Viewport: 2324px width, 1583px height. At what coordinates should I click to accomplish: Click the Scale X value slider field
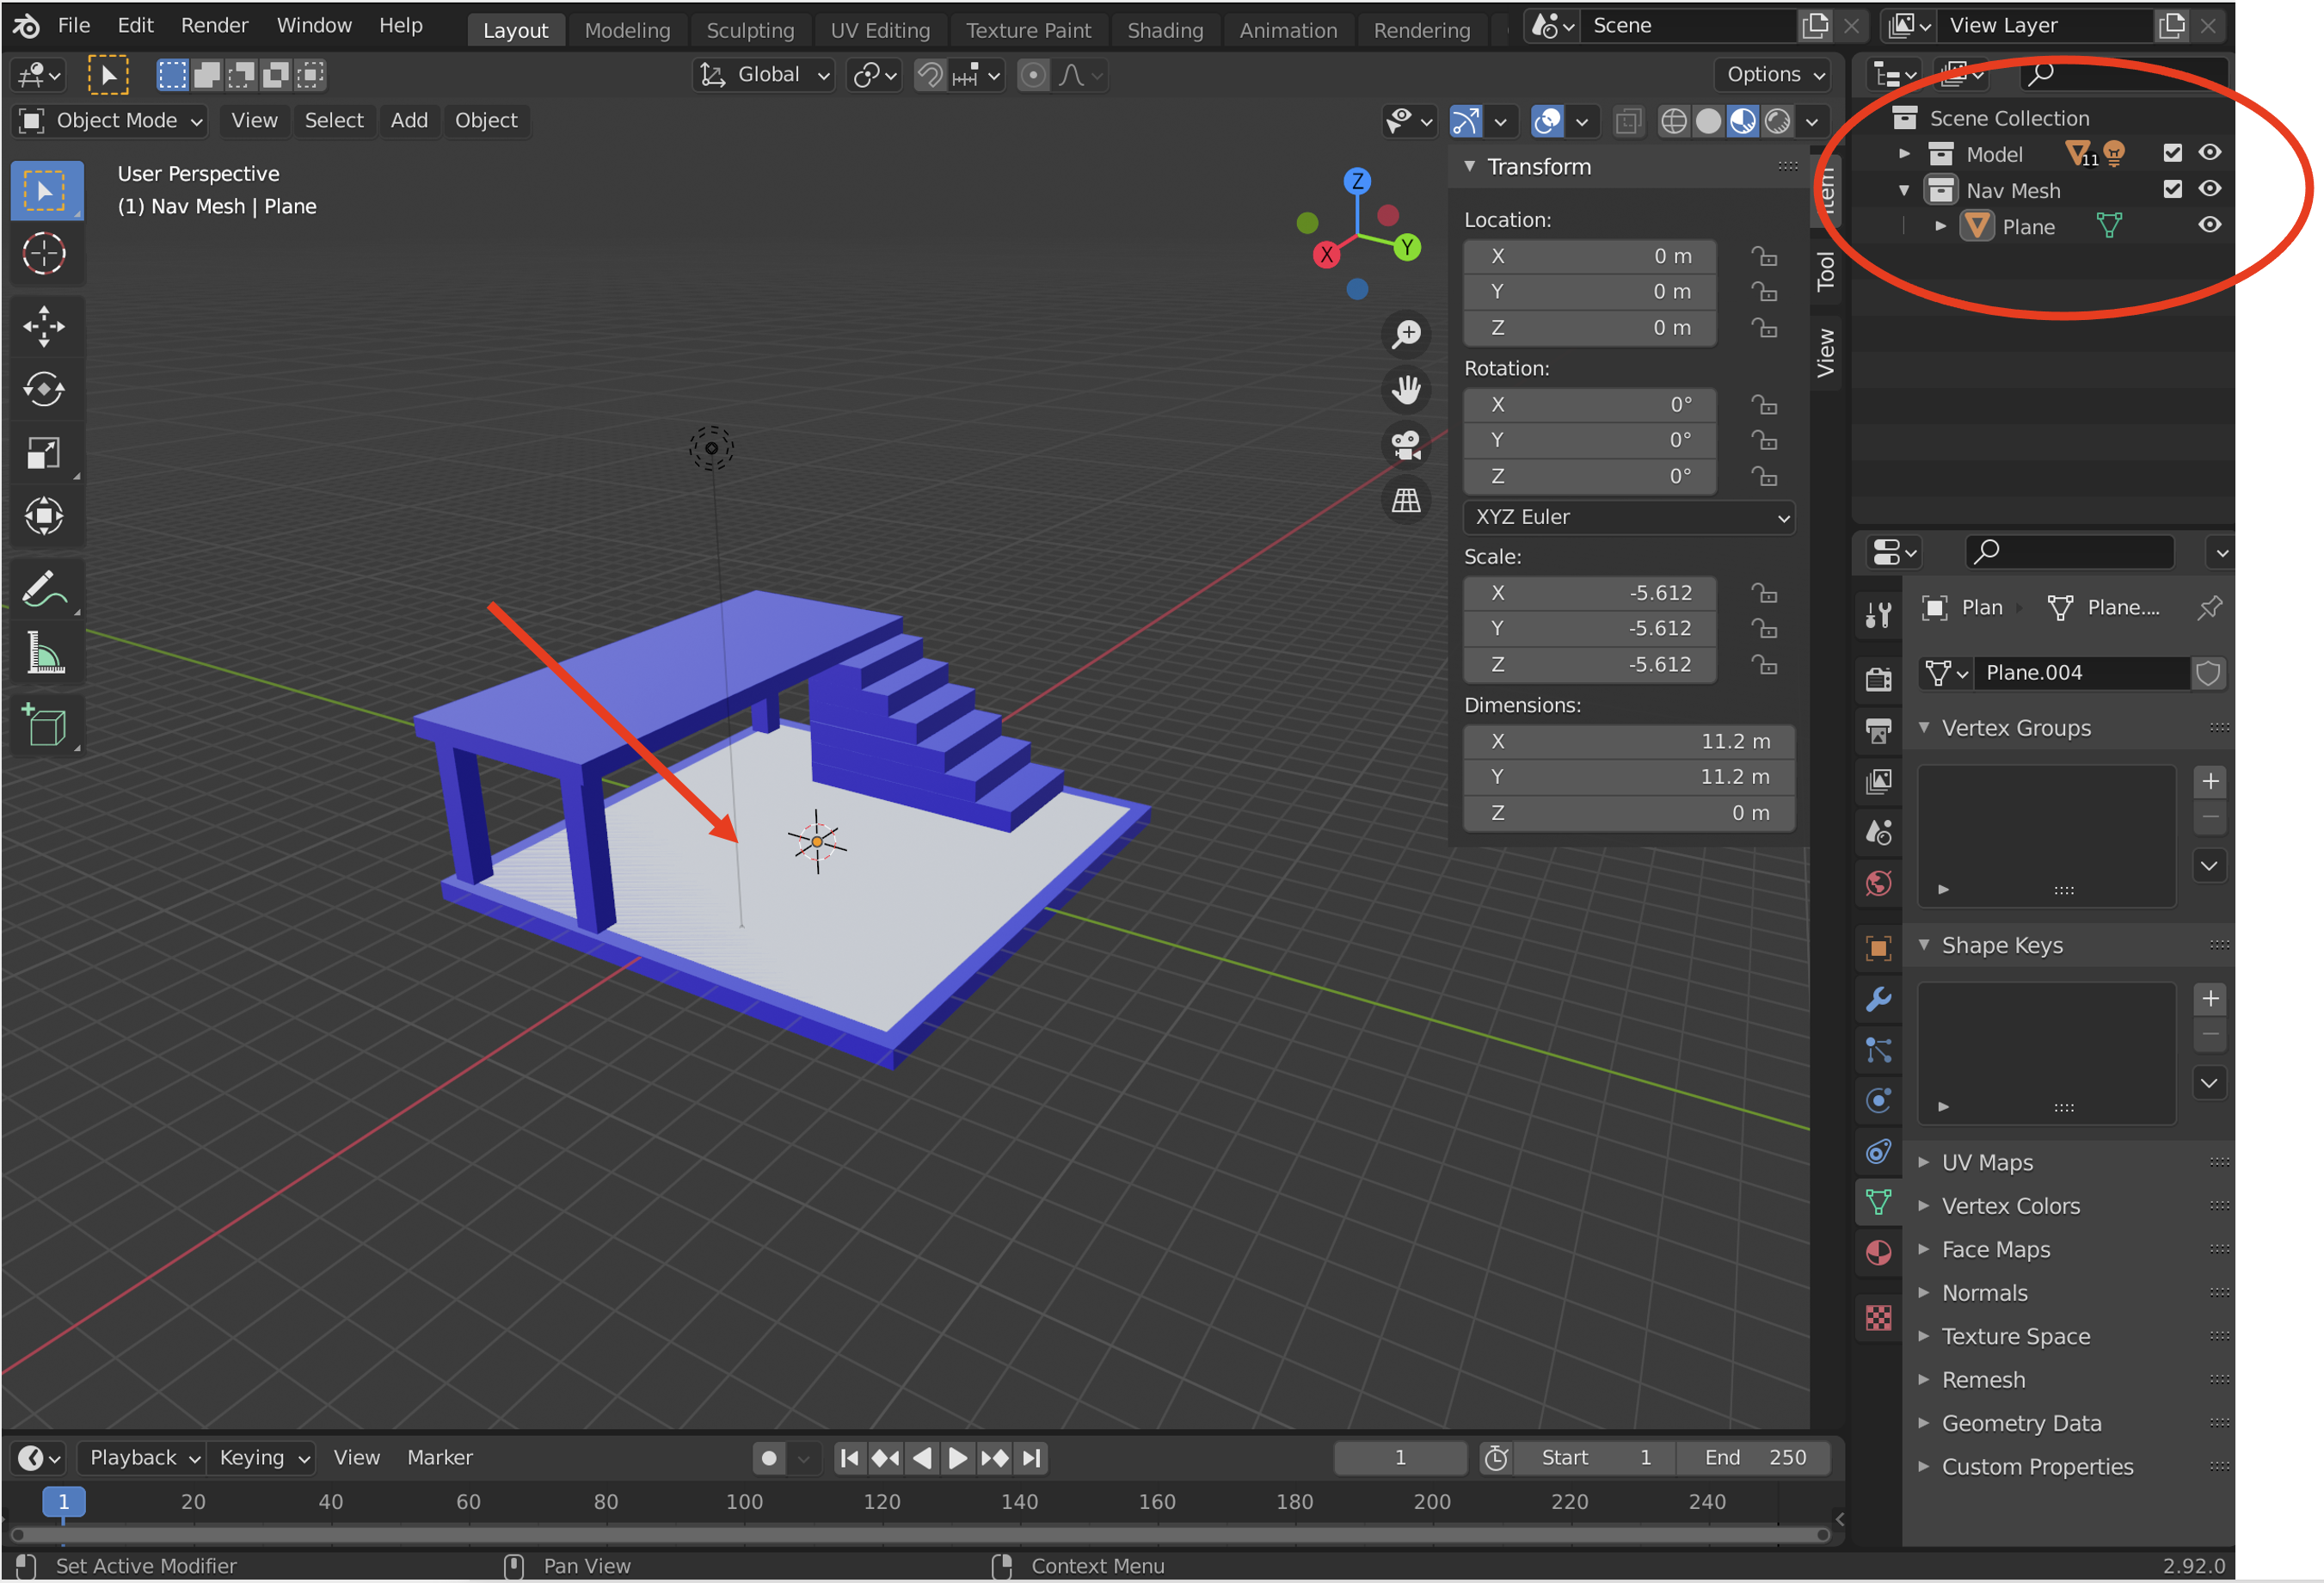[1590, 593]
